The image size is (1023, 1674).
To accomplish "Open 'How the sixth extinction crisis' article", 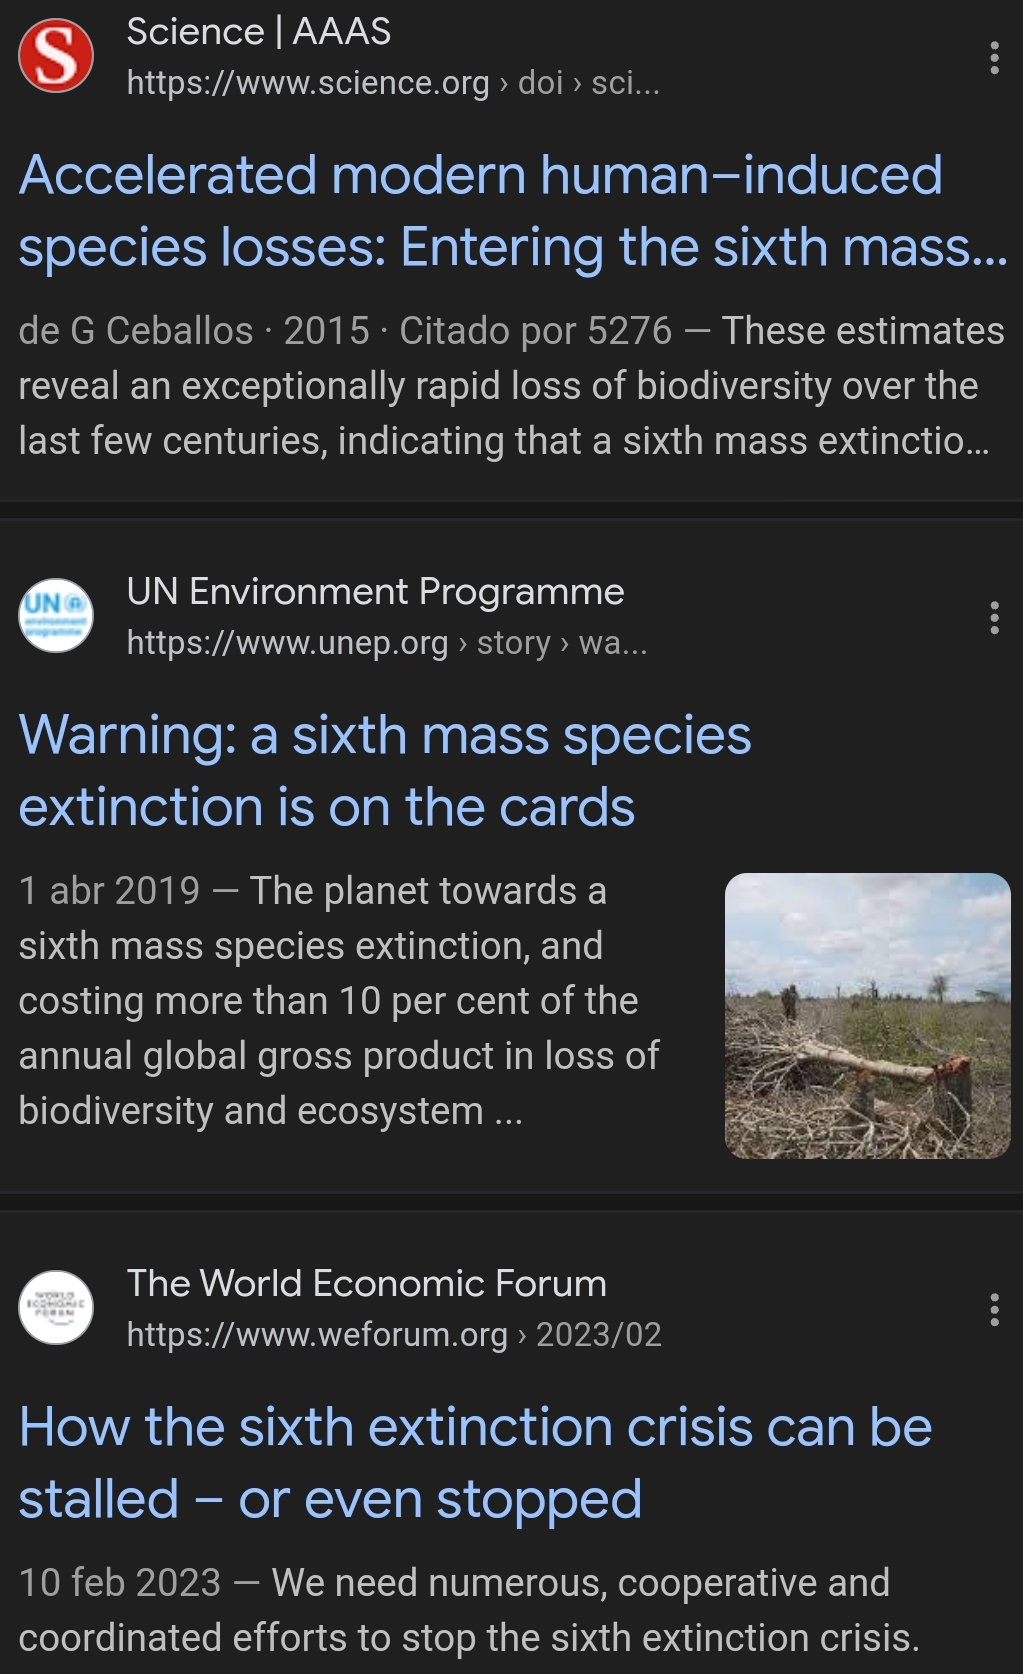I will 475,1462.
